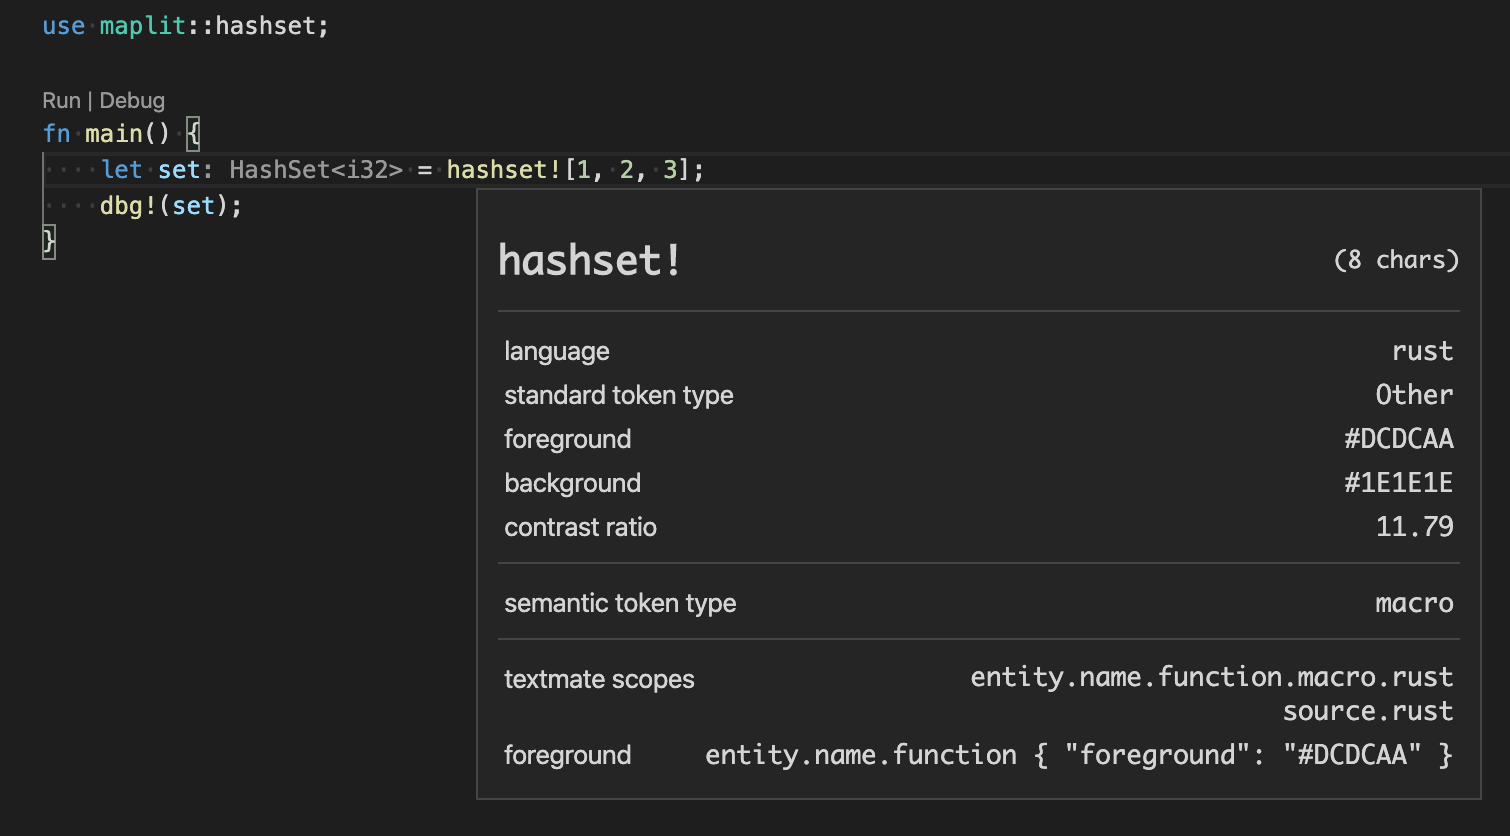Click the 'hashset!' macro call in code
The width and height of the screenshot is (1510, 836).
[504, 170]
